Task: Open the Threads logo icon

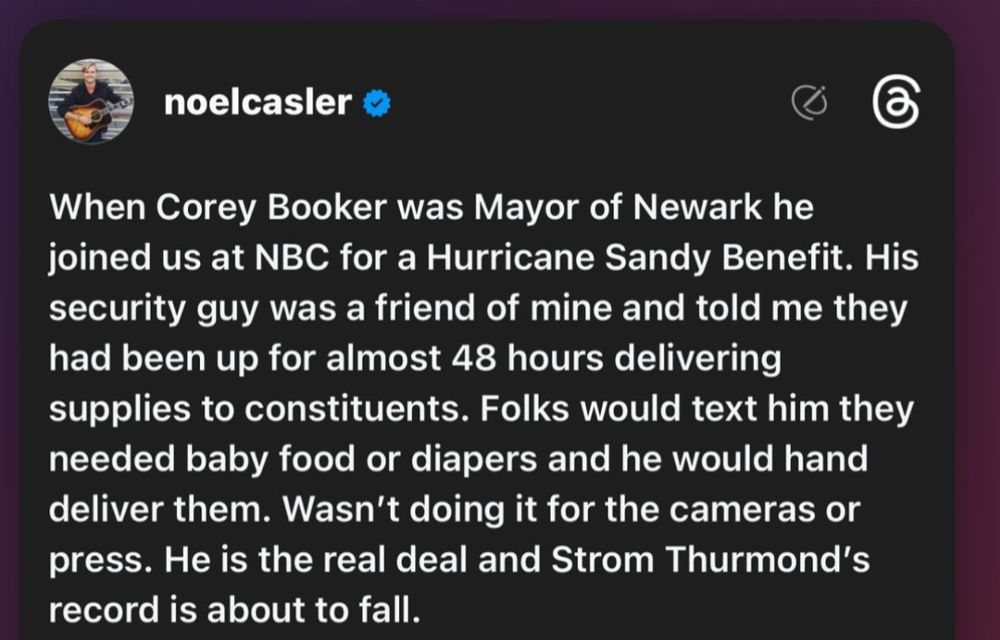Action: tap(896, 103)
